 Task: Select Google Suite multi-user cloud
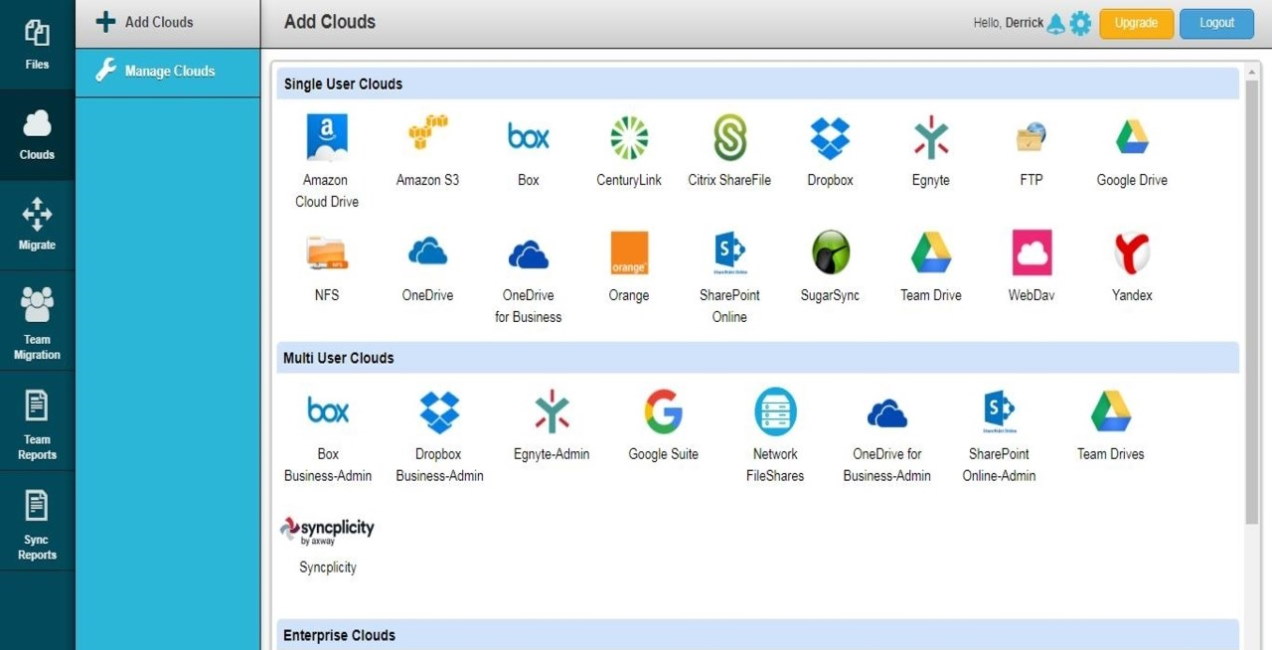pyautogui.click(x=662, y=412)
